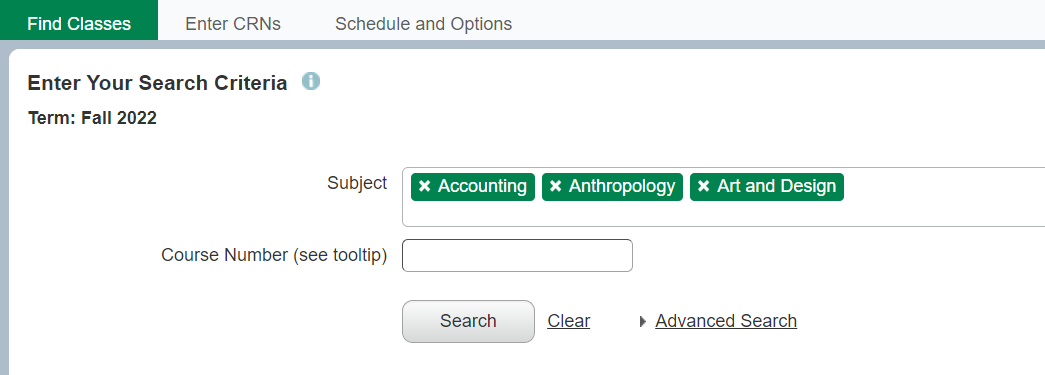1045x375 pixels.
Task: Open the Enter CRNs tab
Action: pyautogui.click(x=233, y=24)
